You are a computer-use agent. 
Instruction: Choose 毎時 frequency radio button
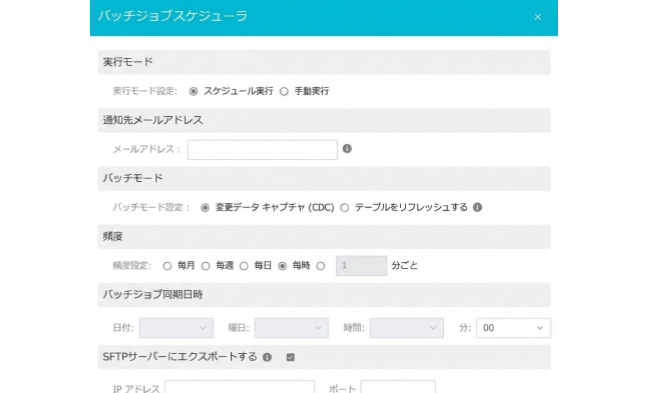pyautogui.click(x=282, y=266)
